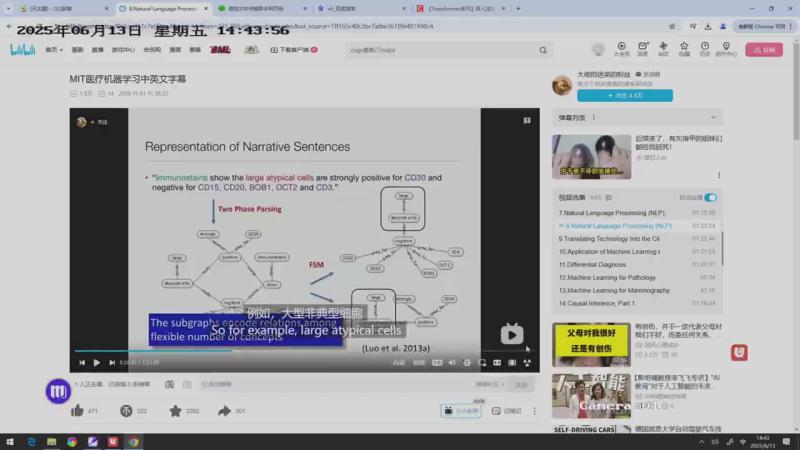
Task: Skip to the previous video
Action: 82,363
